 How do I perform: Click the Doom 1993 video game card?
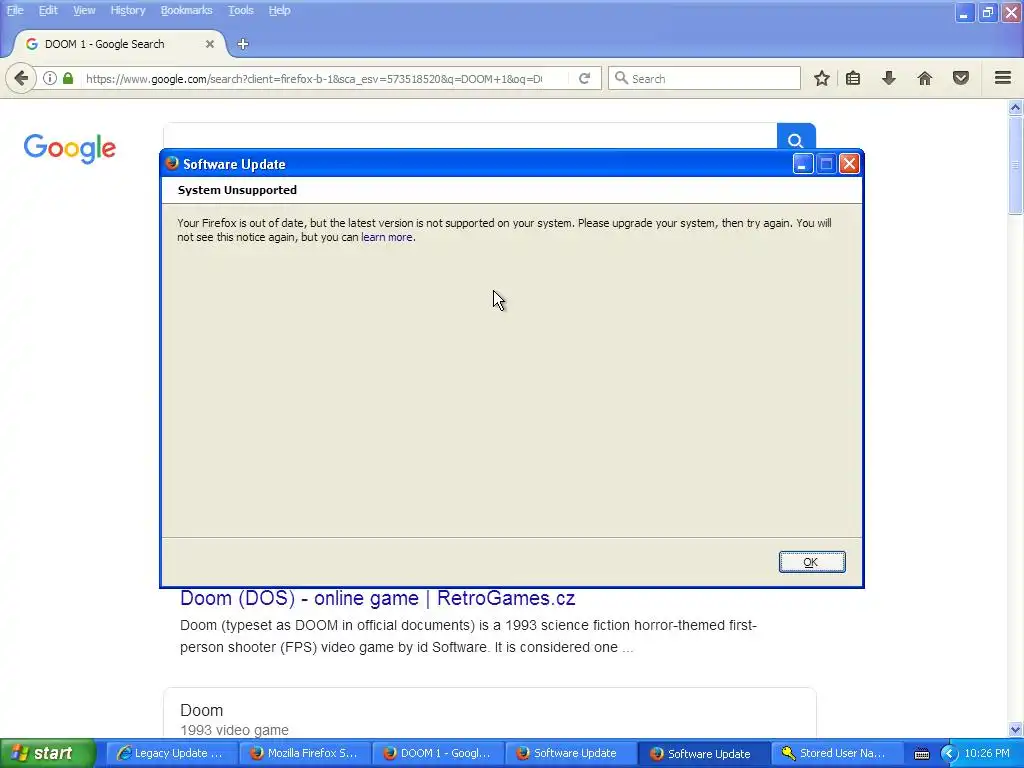point(490,713)
